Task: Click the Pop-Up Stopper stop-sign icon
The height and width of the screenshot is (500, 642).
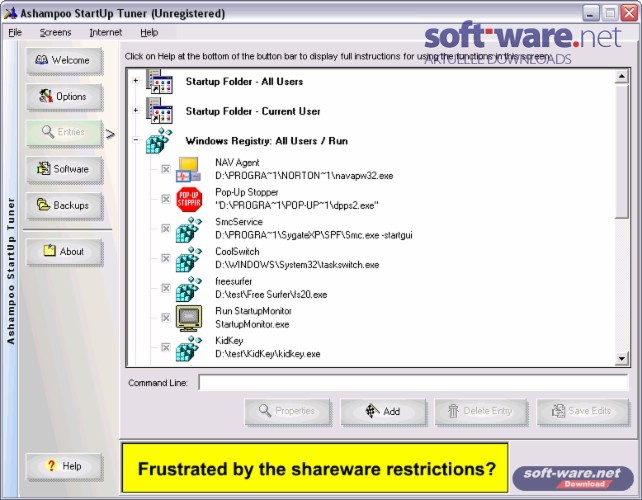Action: (x=189, y=199)
